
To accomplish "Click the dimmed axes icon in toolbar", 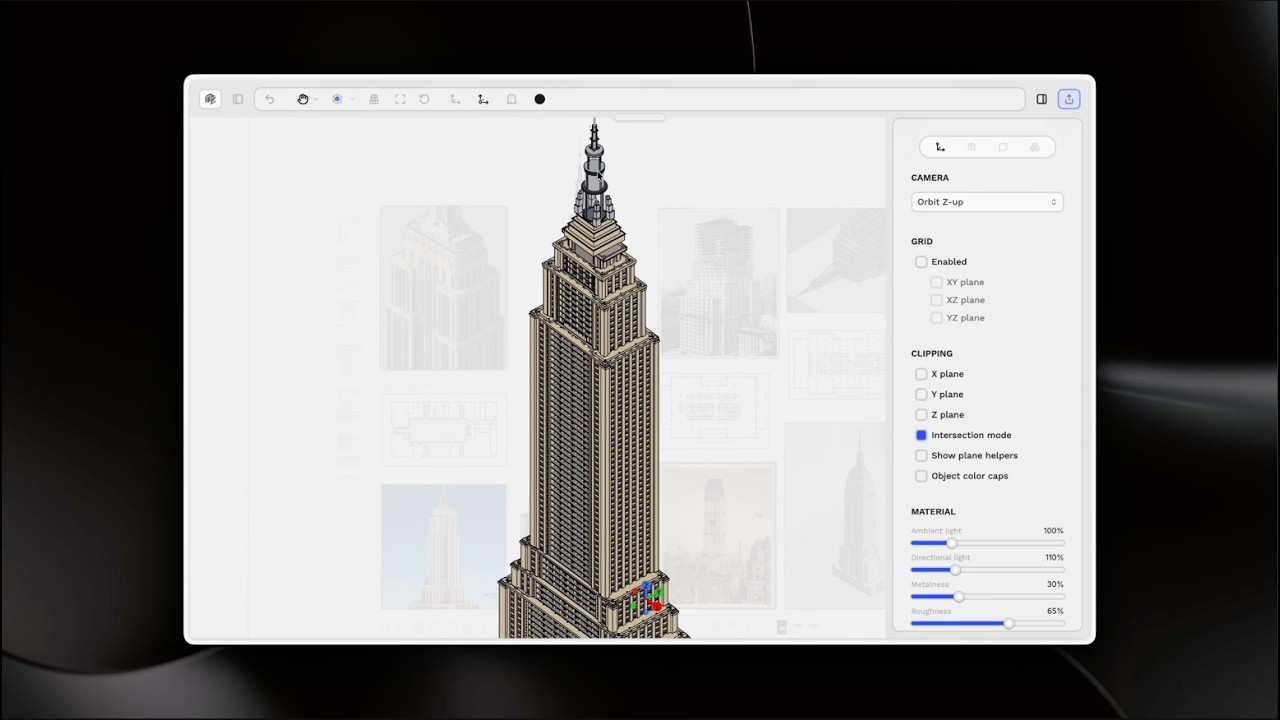I will (455, 99).
